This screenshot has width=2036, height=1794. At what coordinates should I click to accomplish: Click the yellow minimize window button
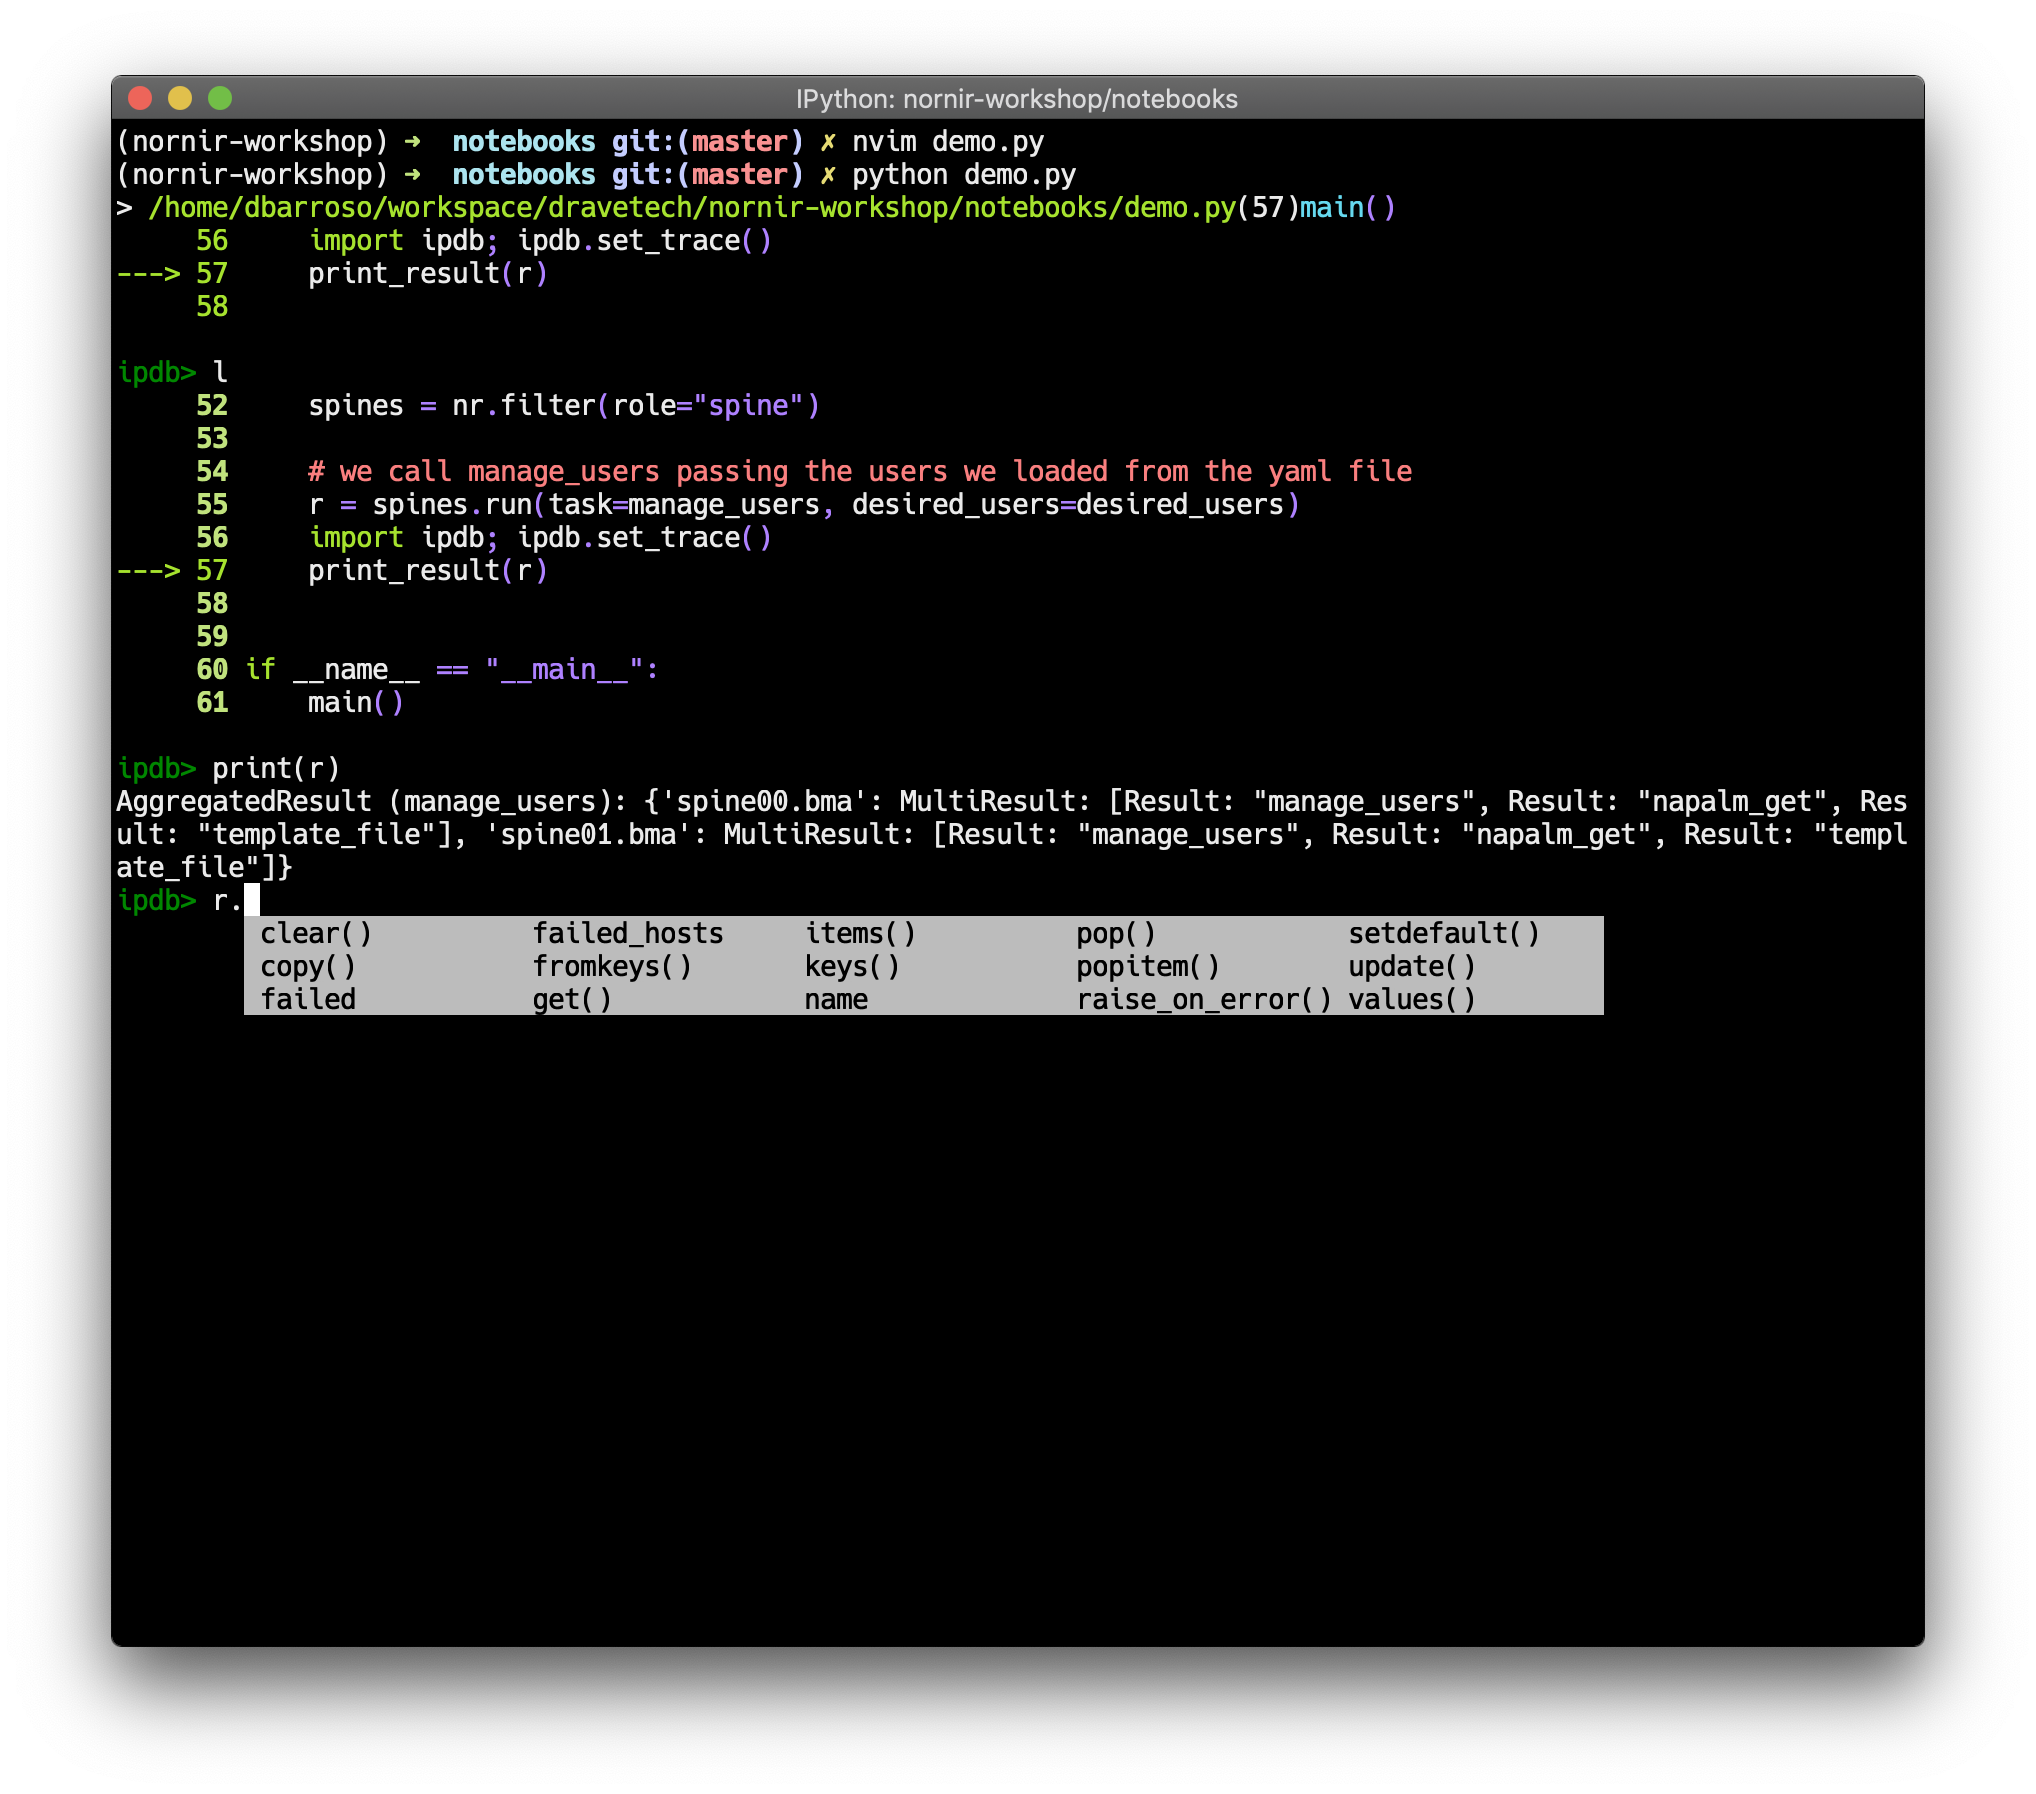click(180, 98)
